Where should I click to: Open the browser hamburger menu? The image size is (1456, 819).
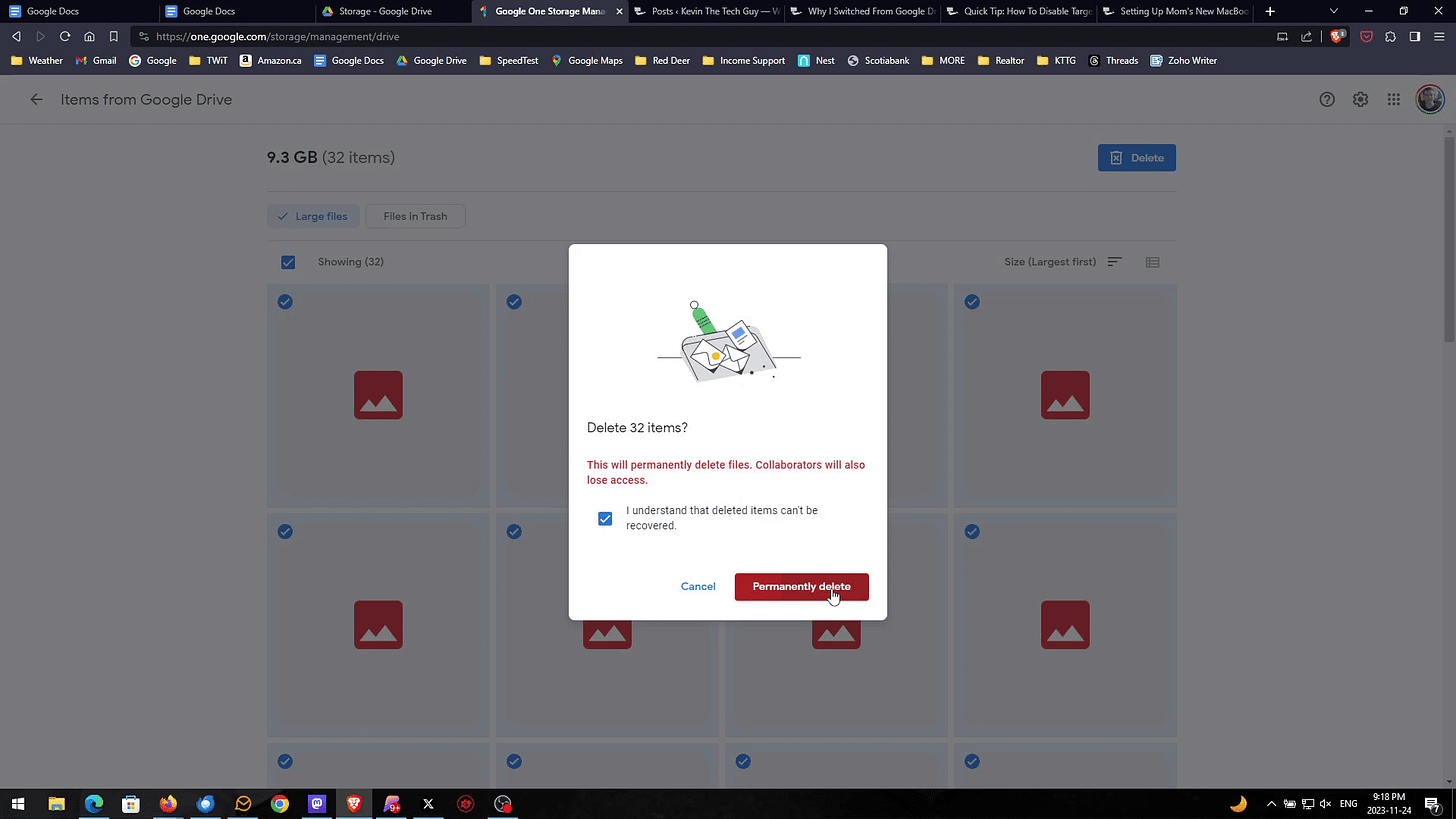[1439, 36]
